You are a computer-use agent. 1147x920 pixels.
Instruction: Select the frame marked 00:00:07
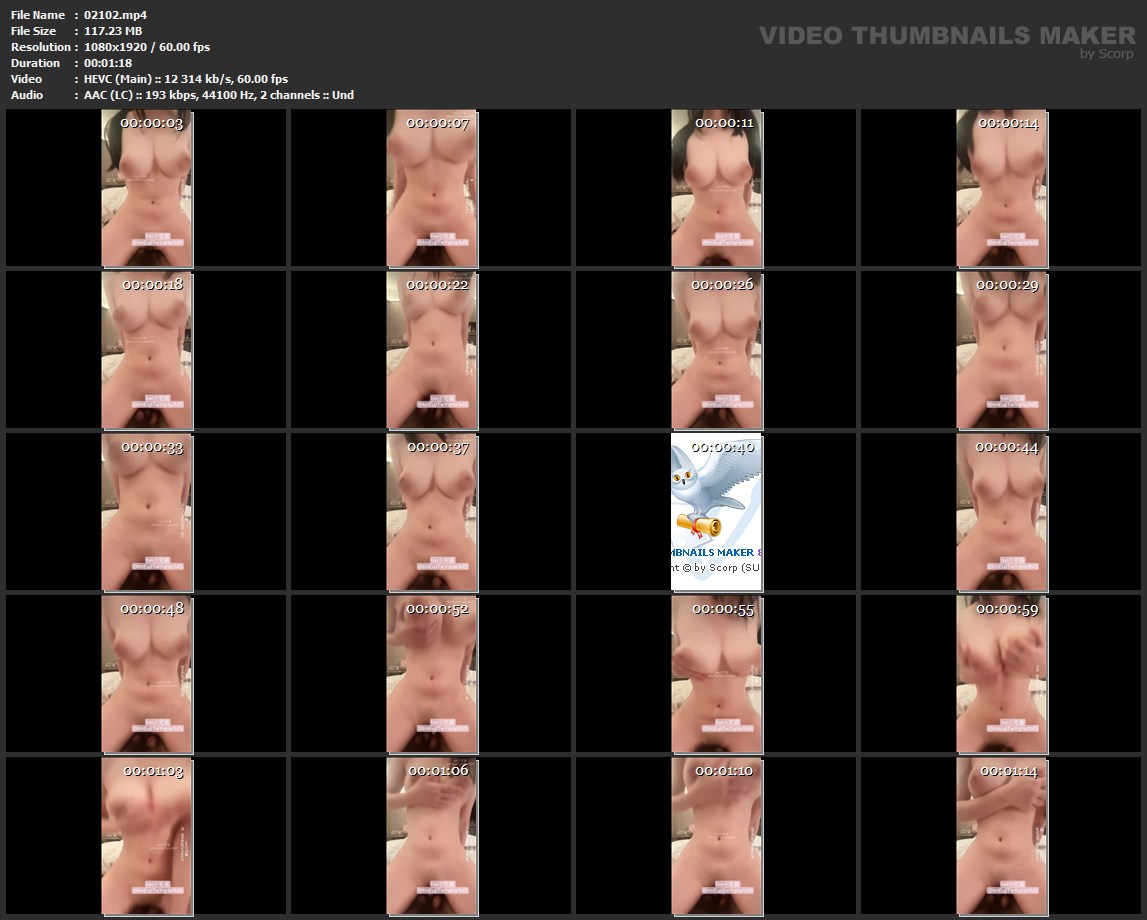pyautogui.click(x=431, y=188)
